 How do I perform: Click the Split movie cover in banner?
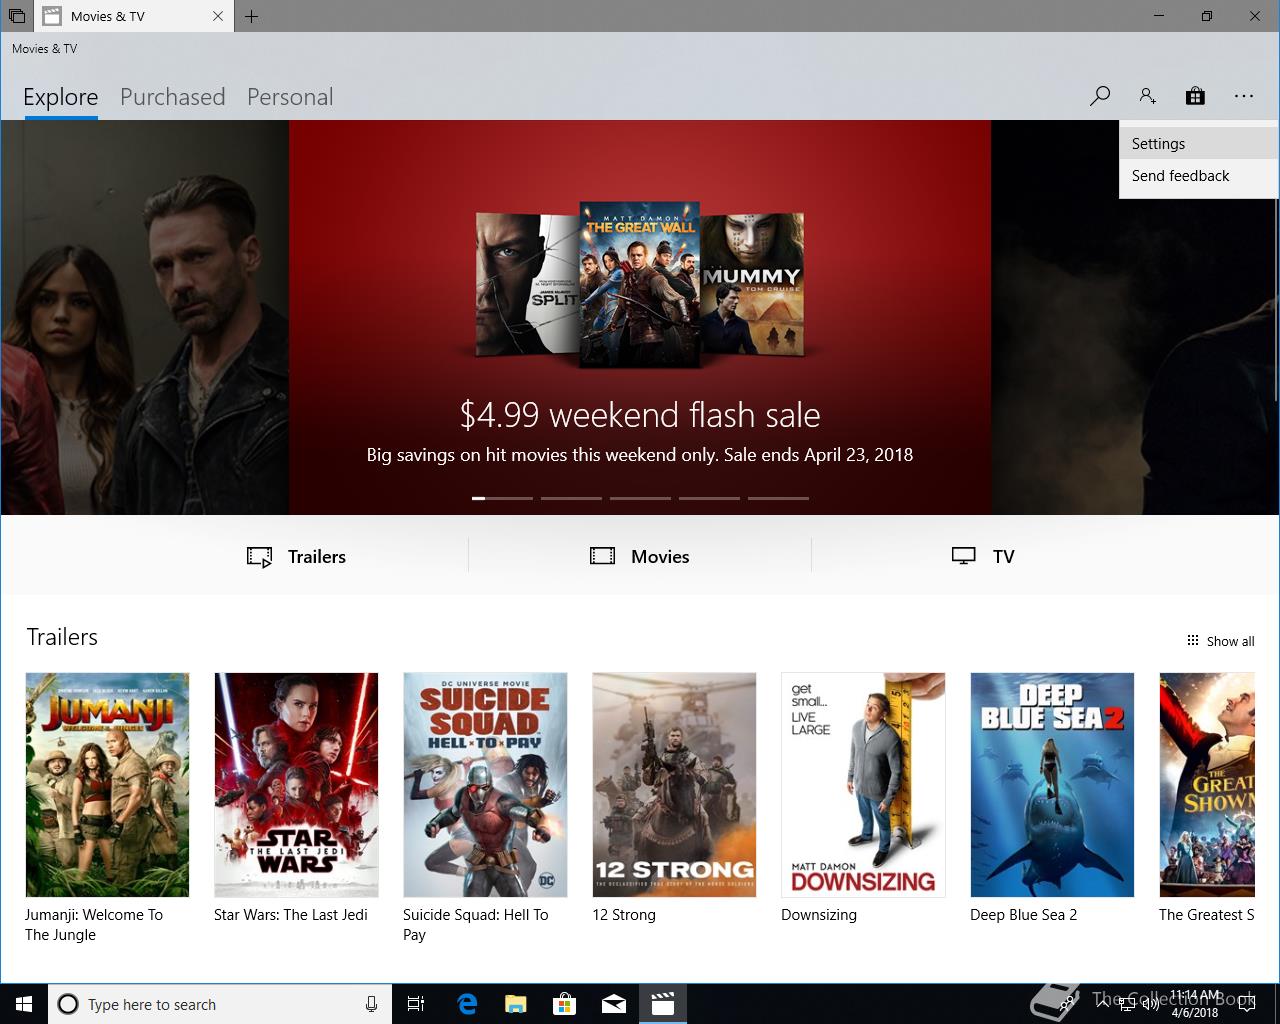tap(527, 285)
